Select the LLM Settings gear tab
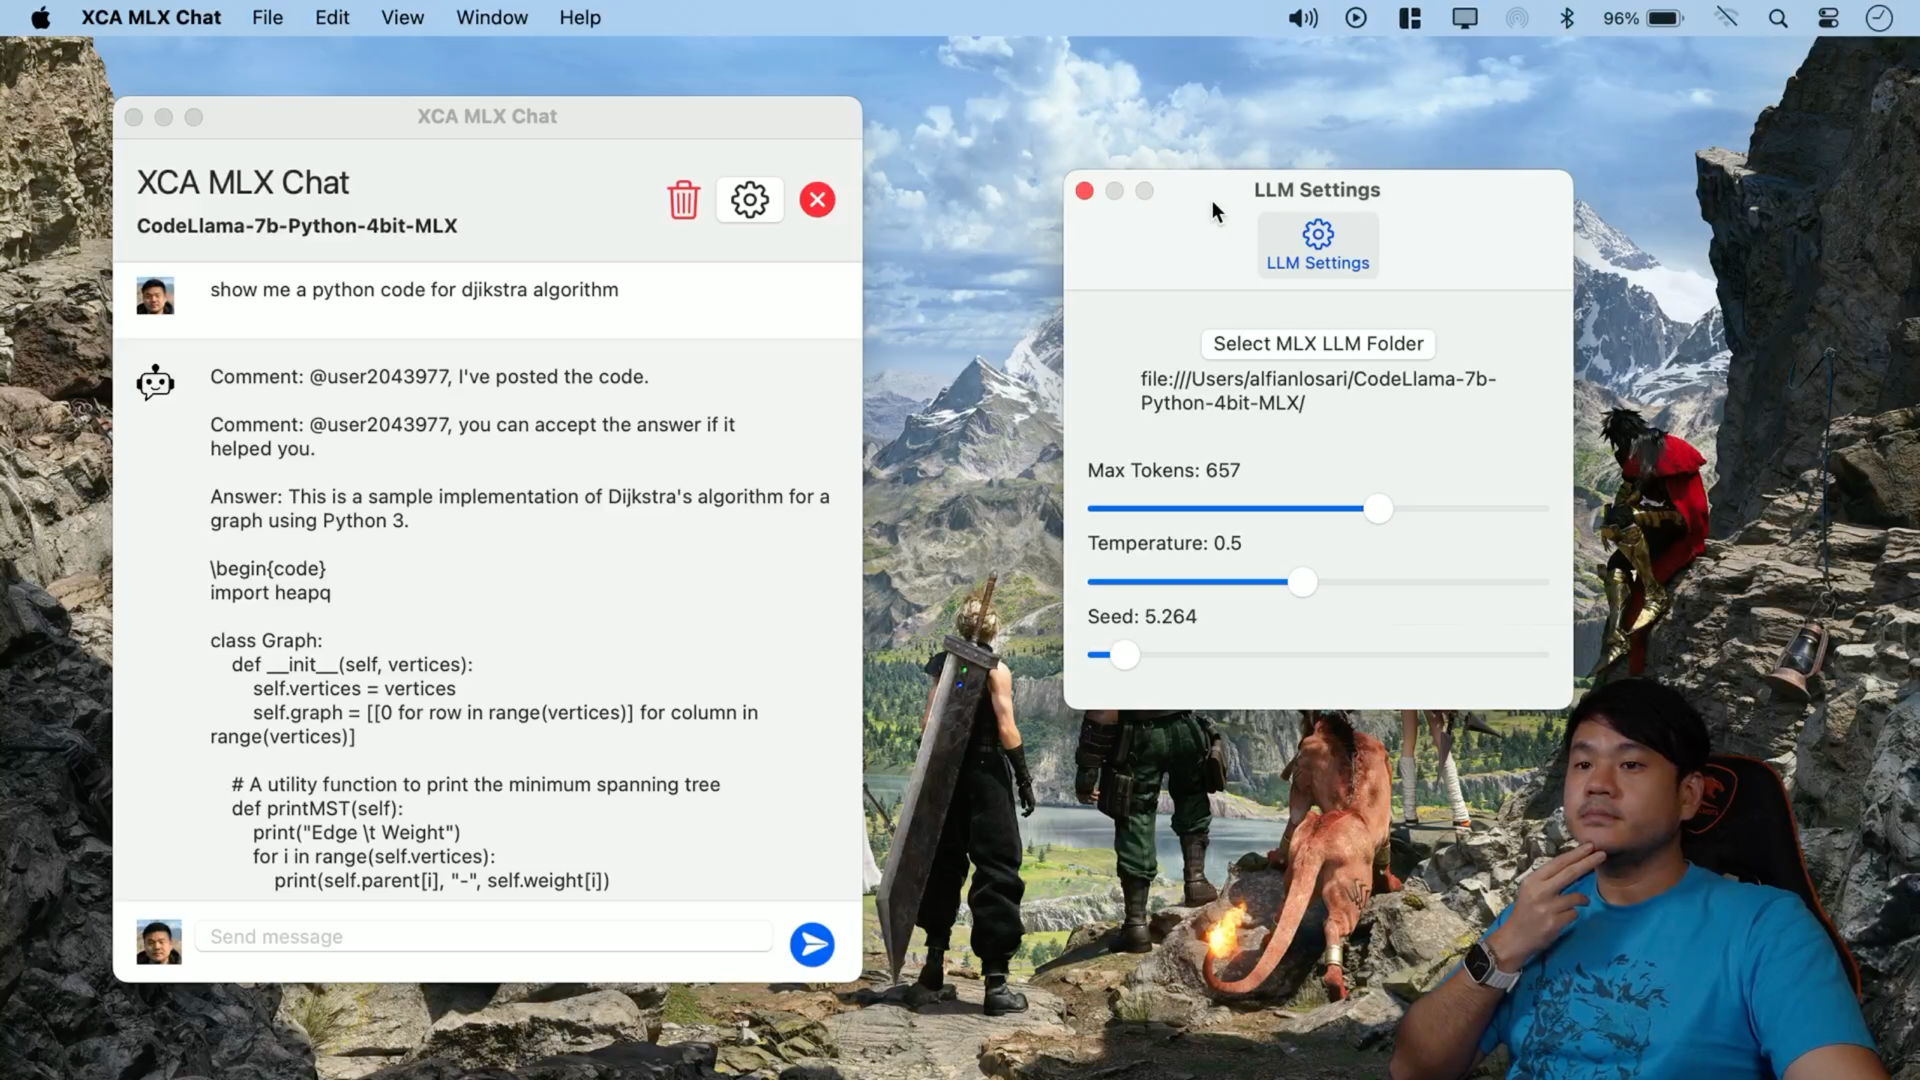 [1317, 245]
